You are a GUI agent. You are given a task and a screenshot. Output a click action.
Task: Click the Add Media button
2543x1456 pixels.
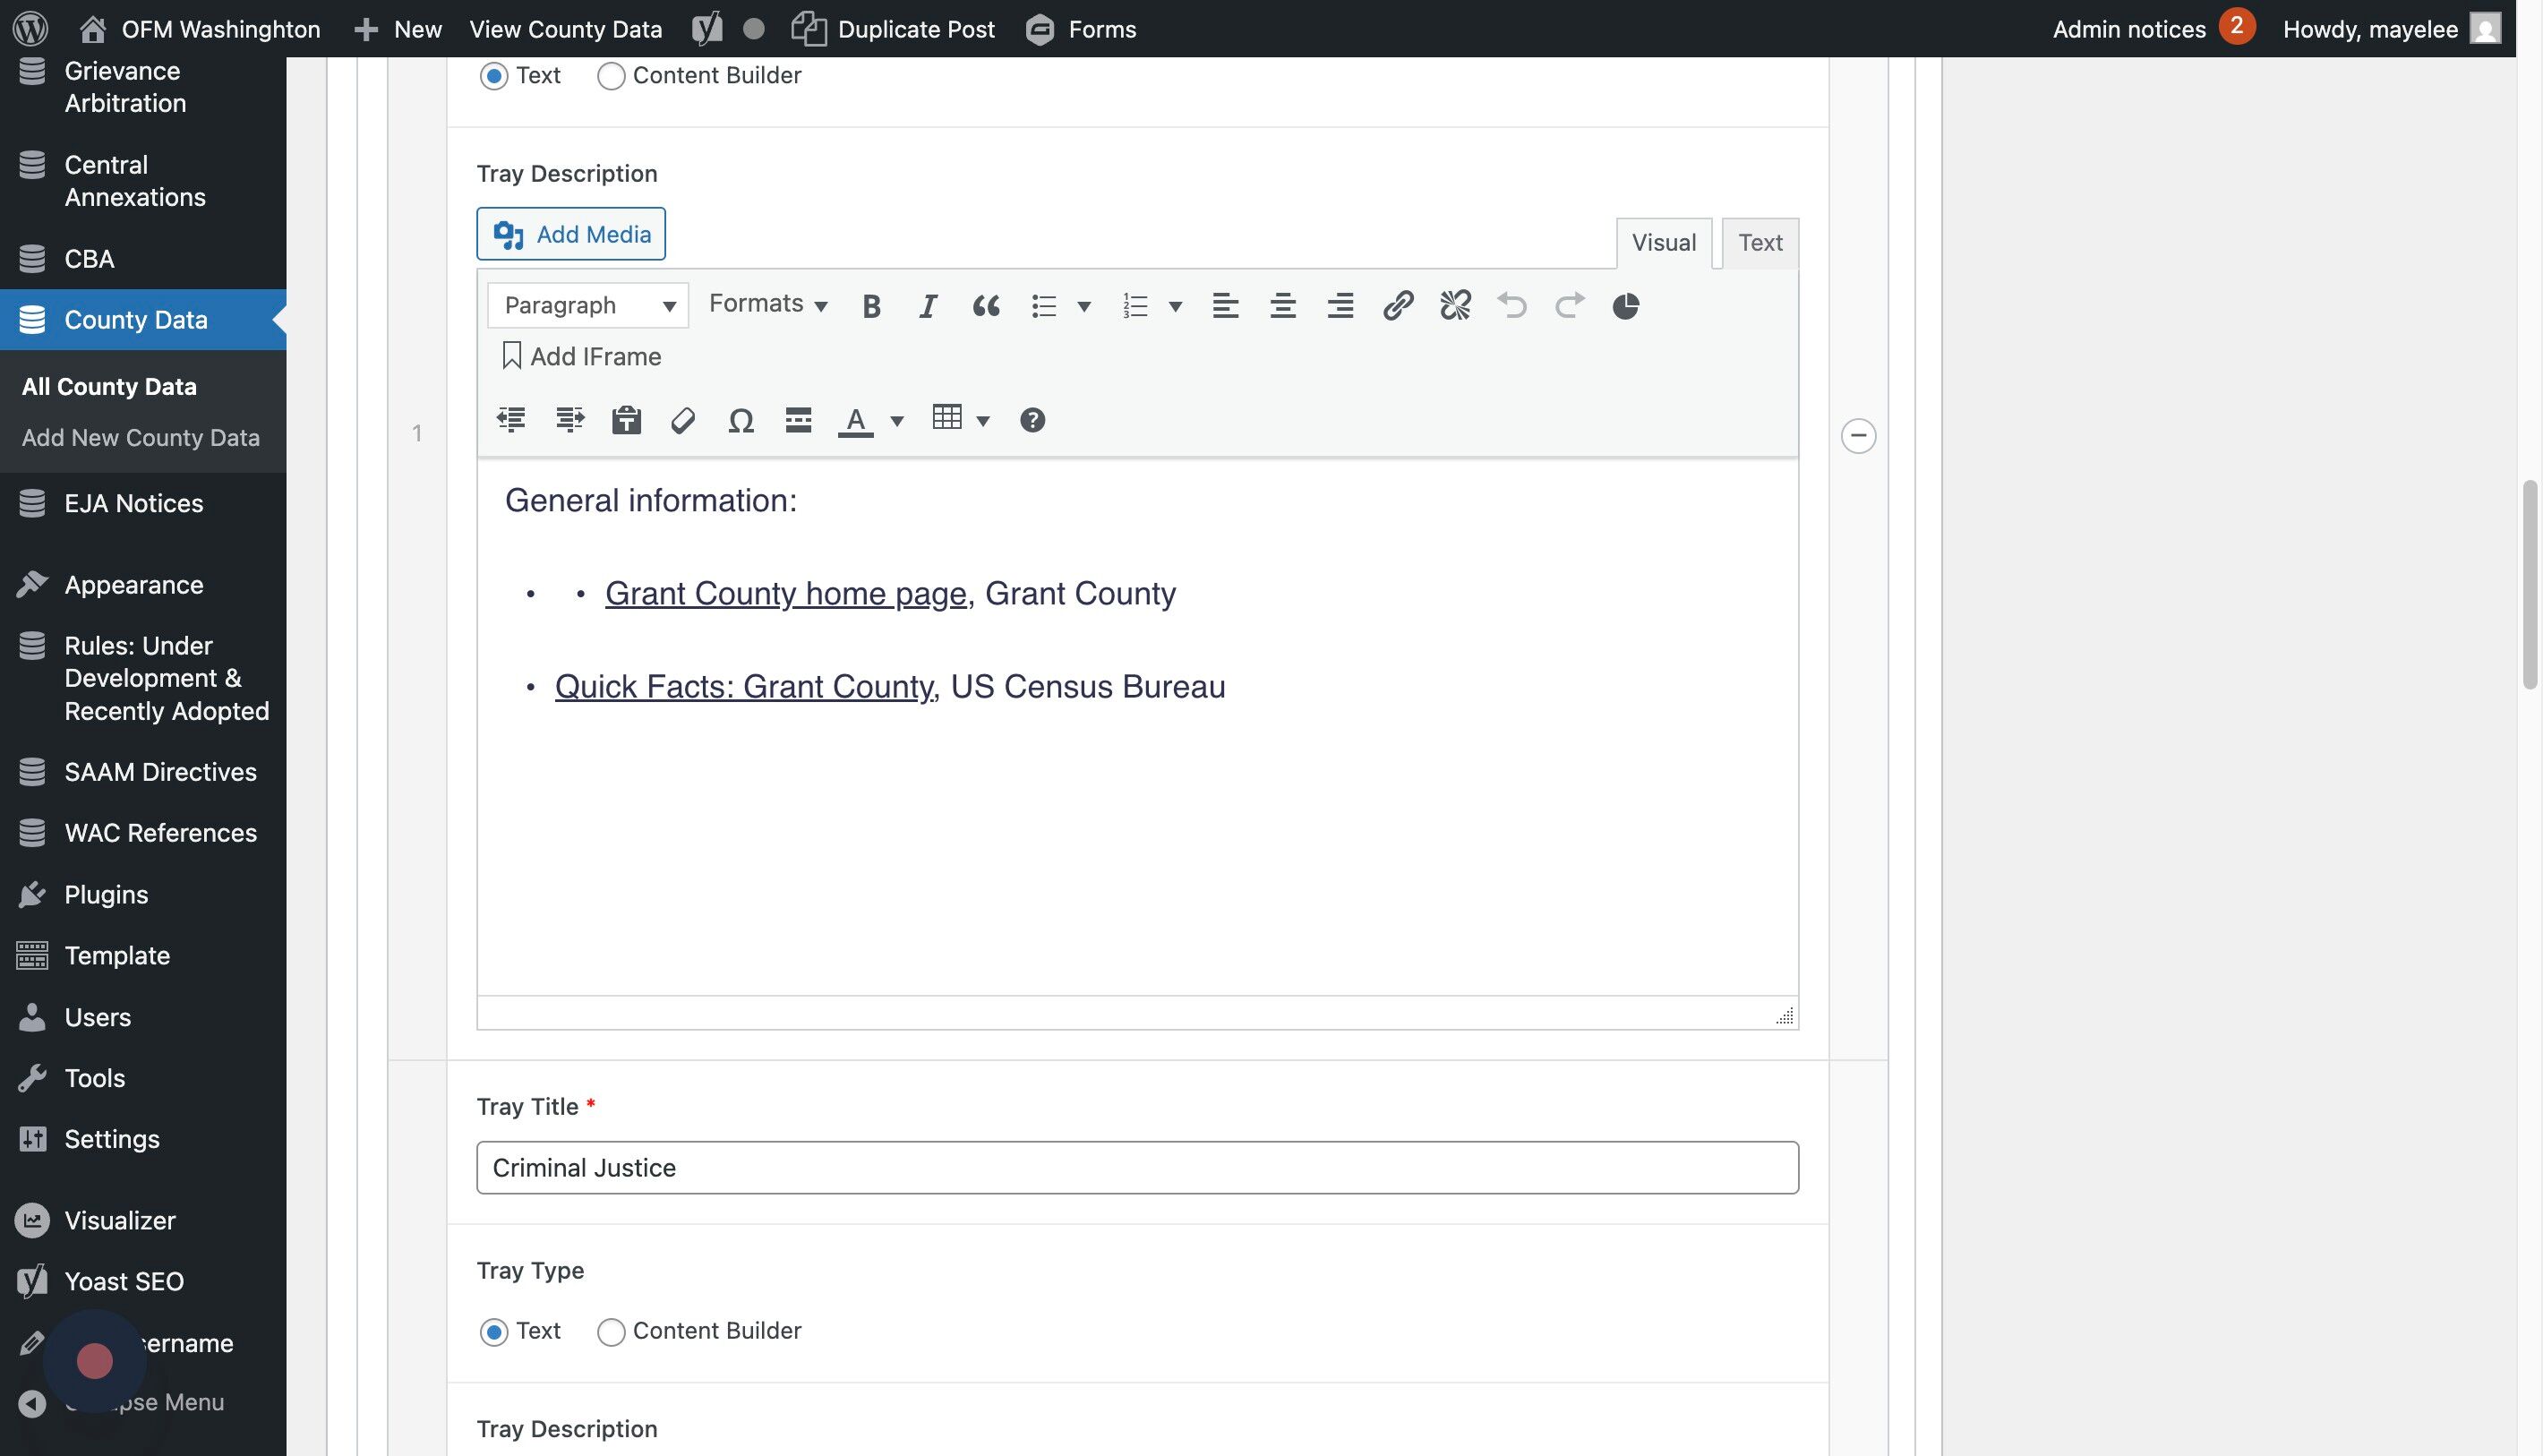pos(571,234)
